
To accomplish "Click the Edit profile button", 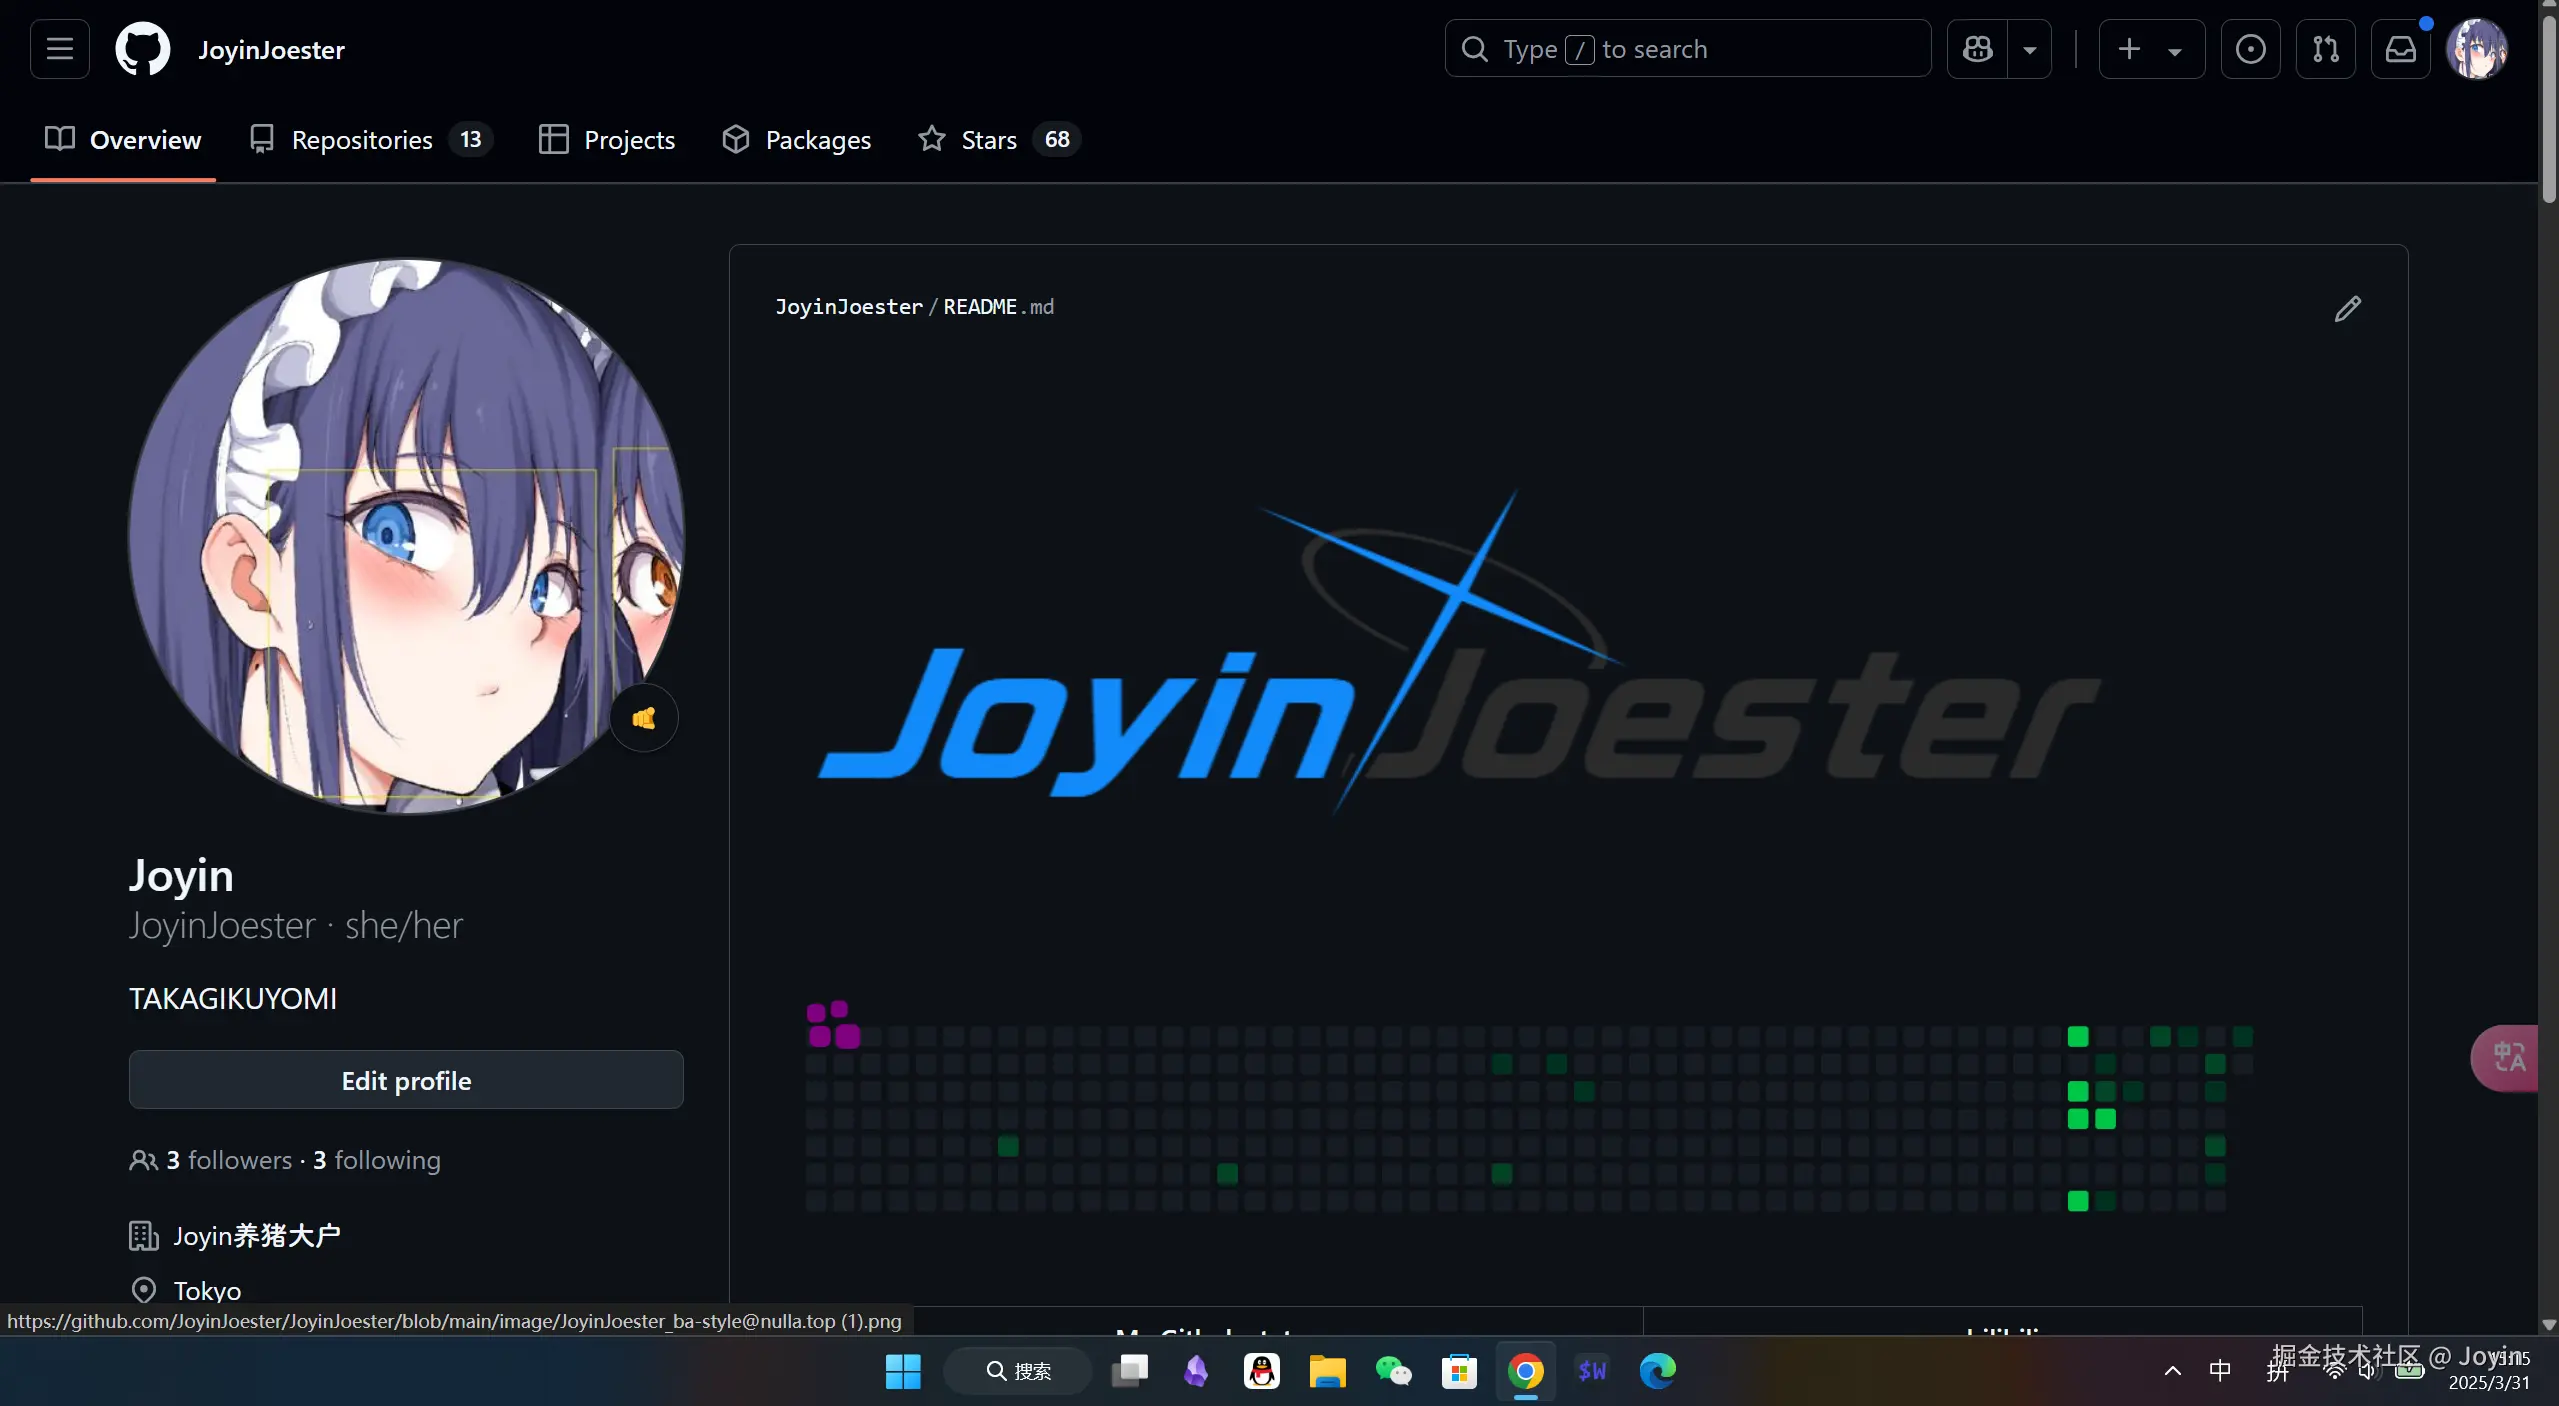I will pyautogui.click(x=406, y=1080).
